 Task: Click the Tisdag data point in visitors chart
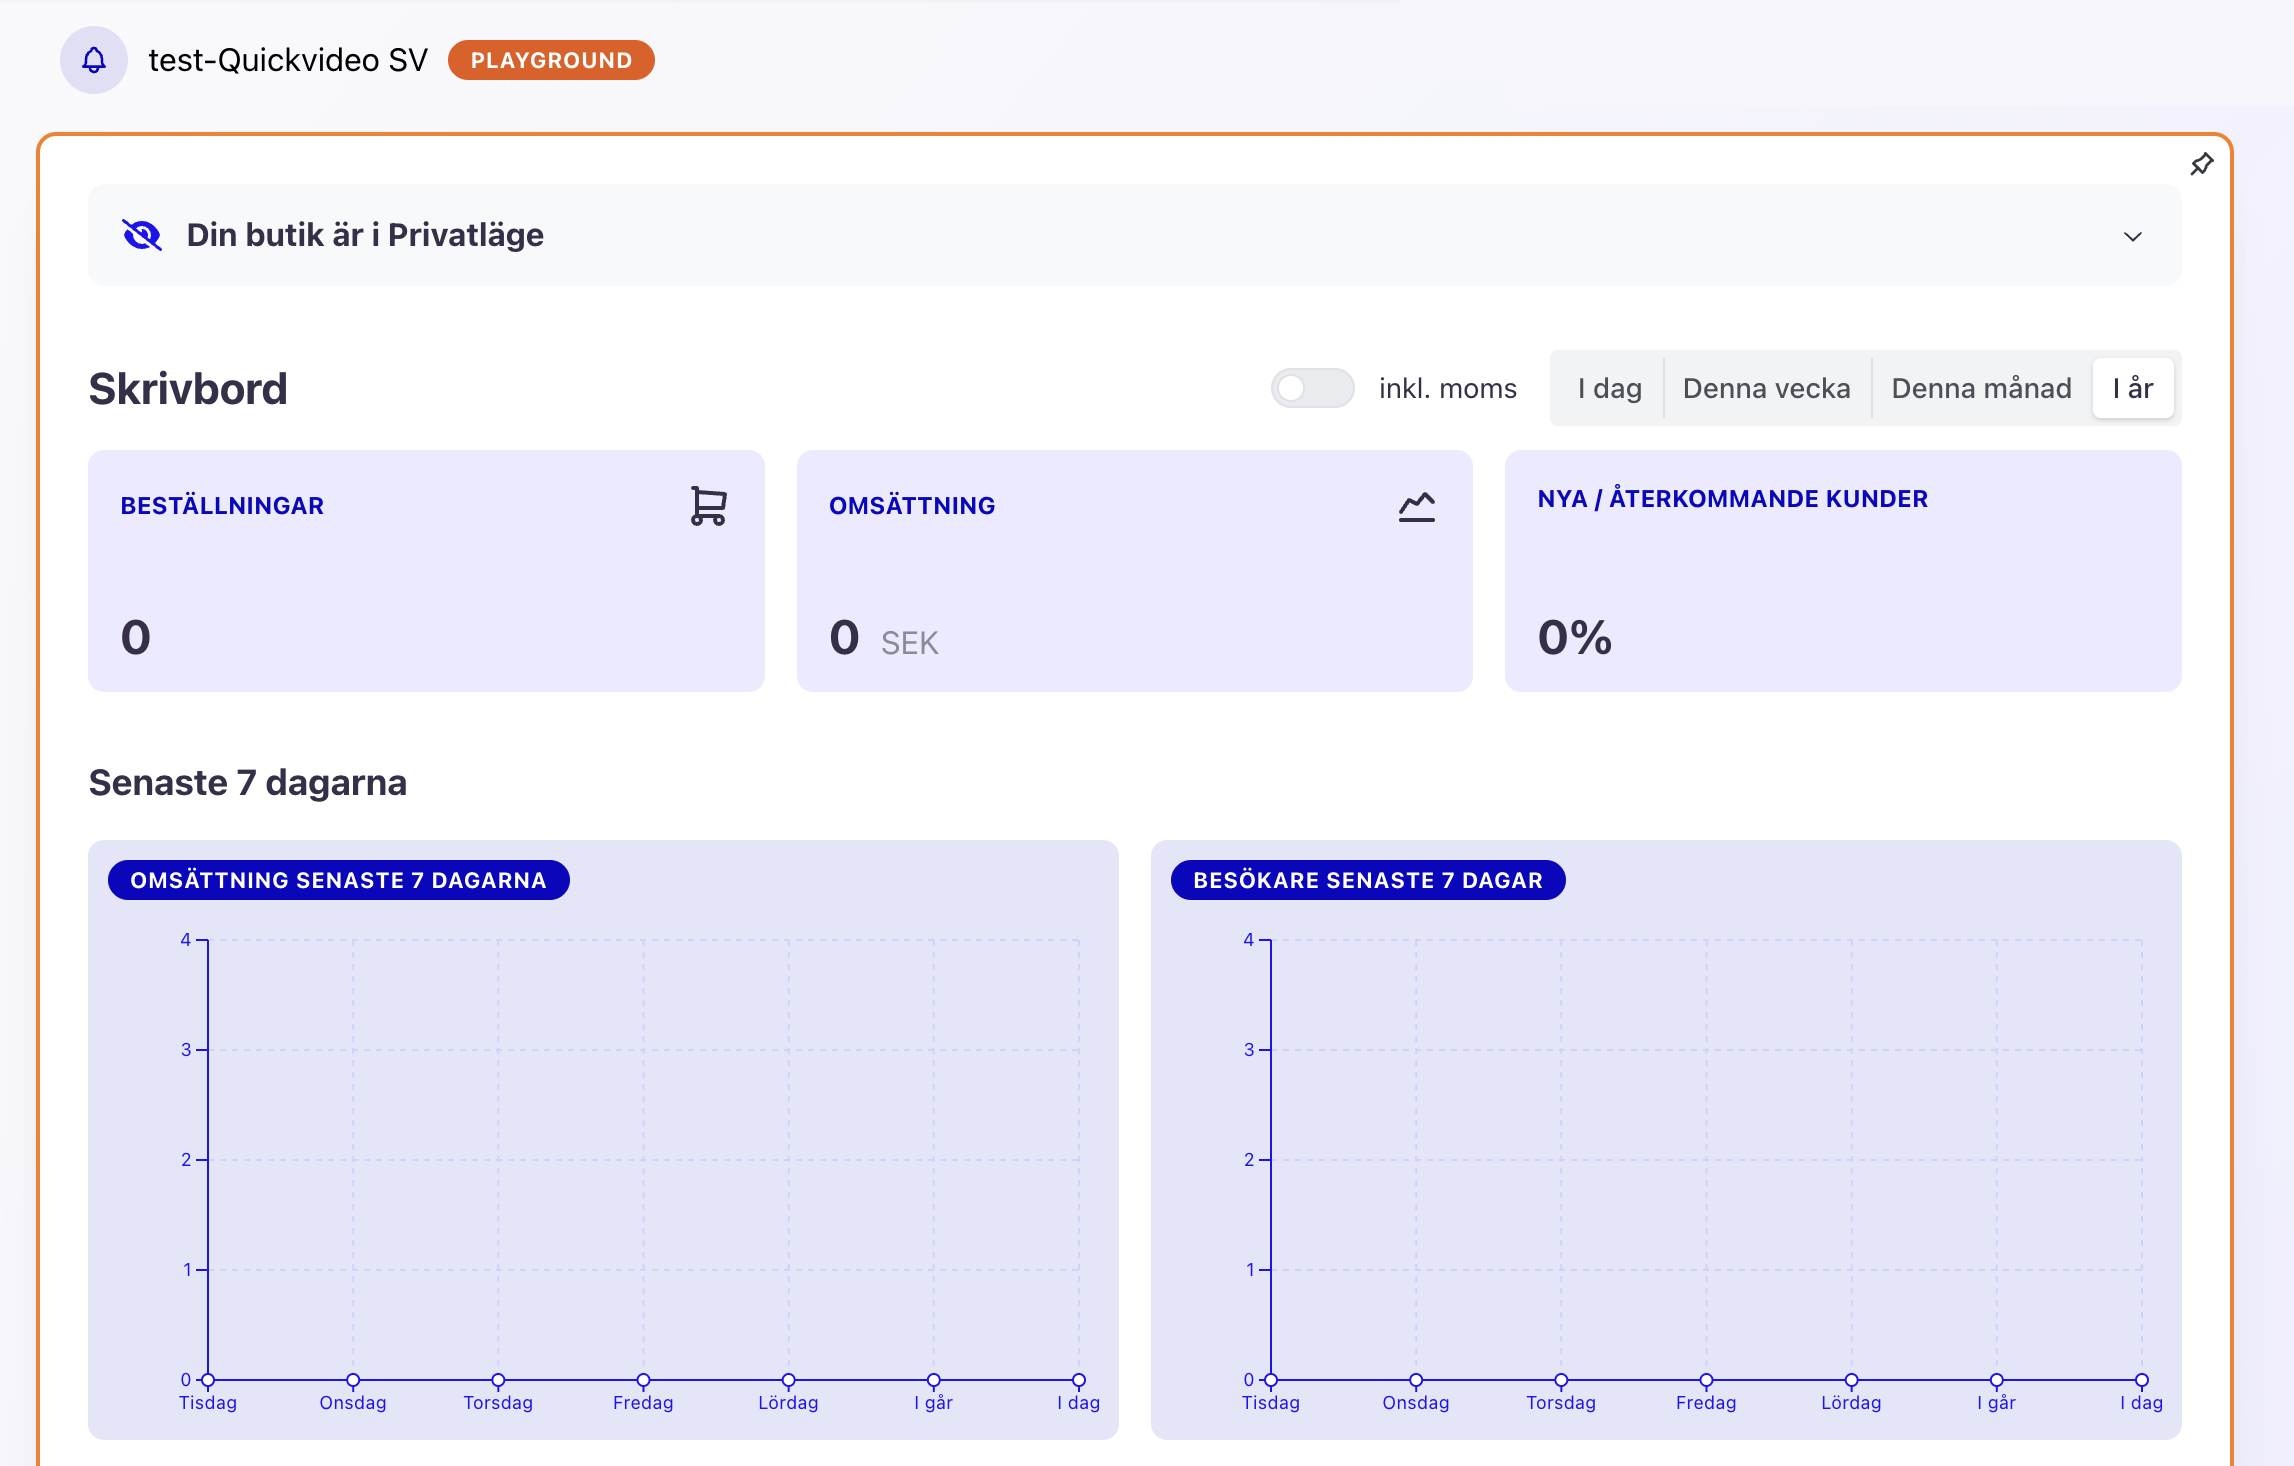pos(1271,1380)
